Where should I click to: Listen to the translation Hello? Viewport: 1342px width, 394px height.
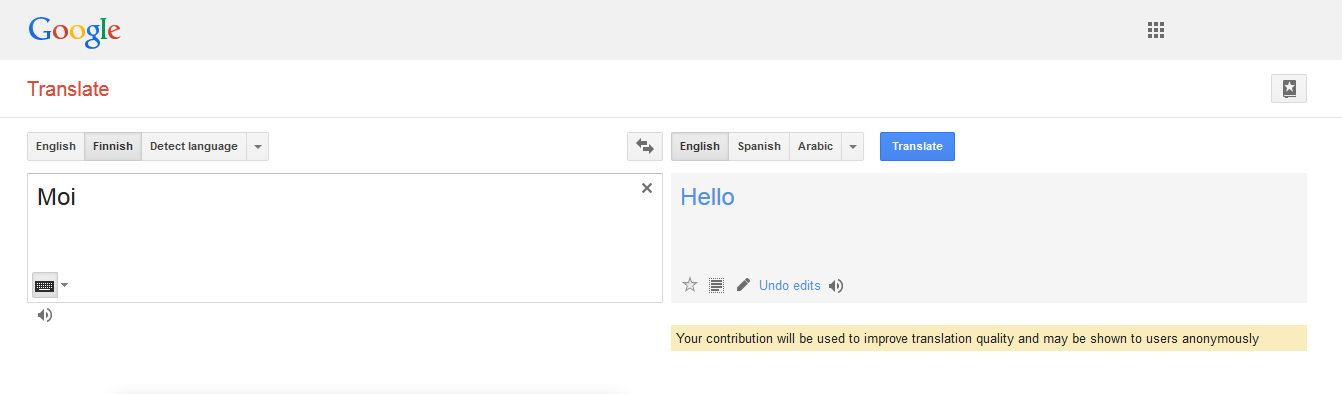[836, 286]
